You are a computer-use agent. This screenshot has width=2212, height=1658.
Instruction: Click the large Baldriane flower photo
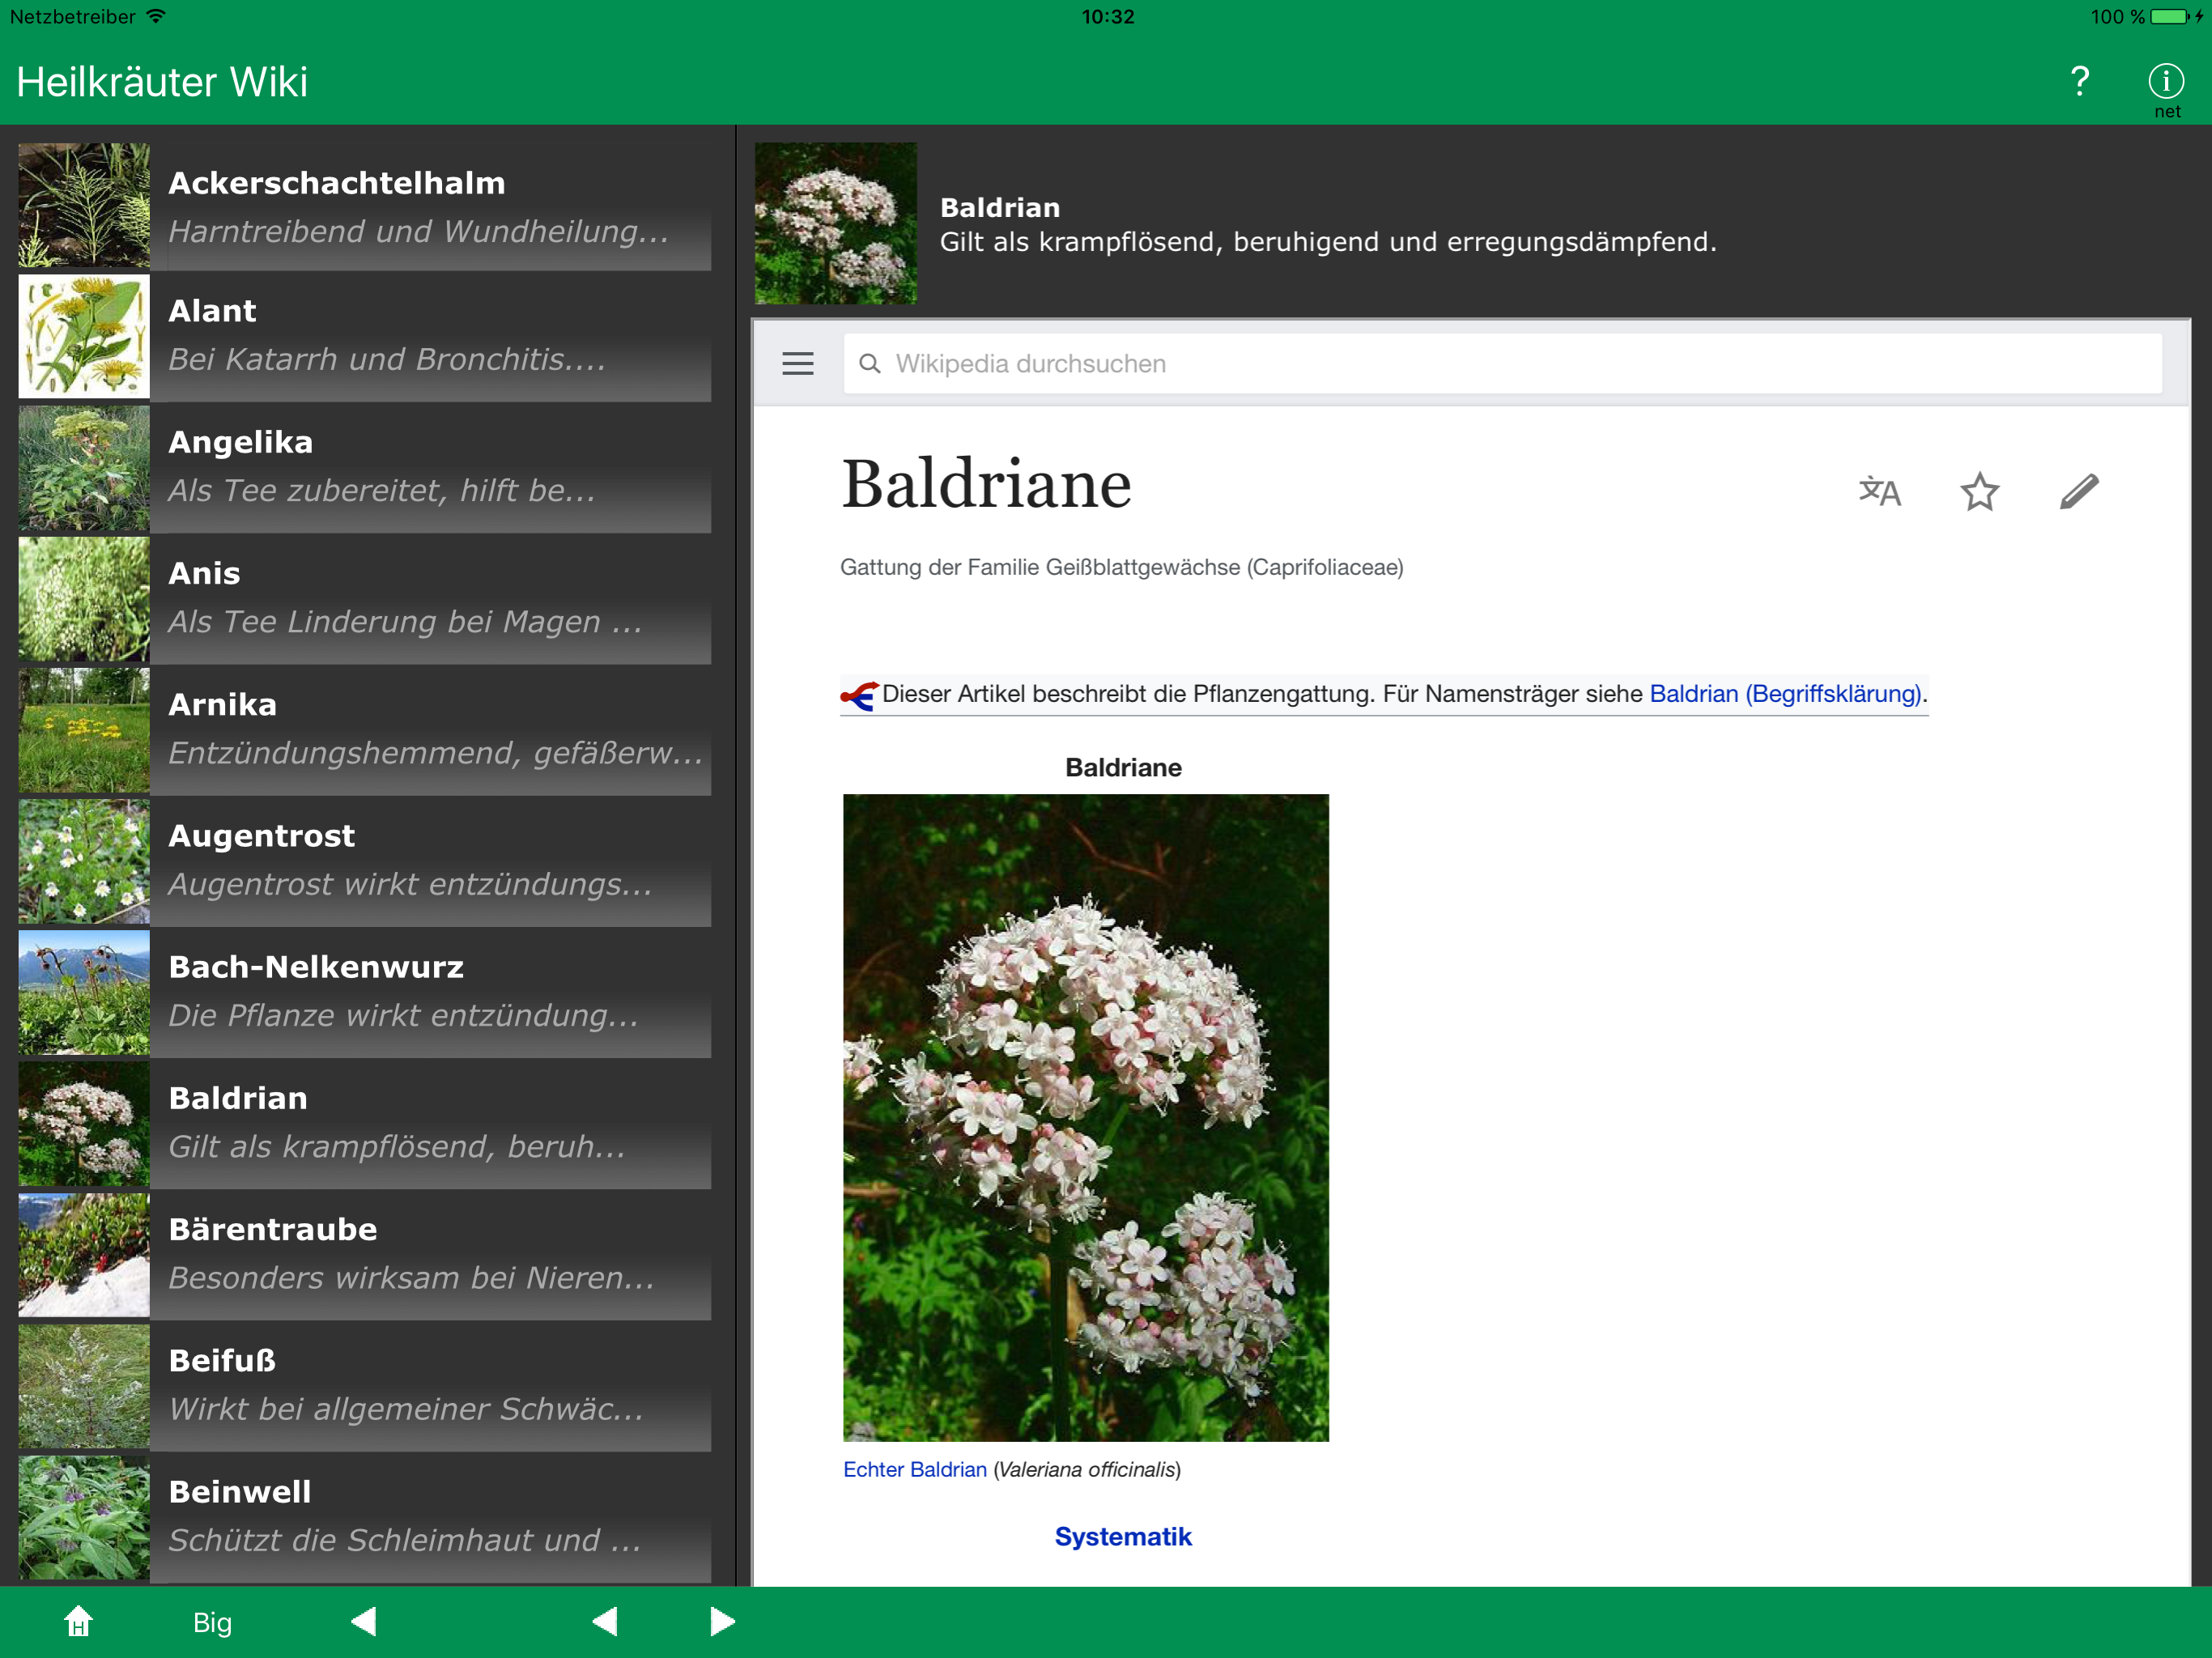(x=1085, y=1117)
